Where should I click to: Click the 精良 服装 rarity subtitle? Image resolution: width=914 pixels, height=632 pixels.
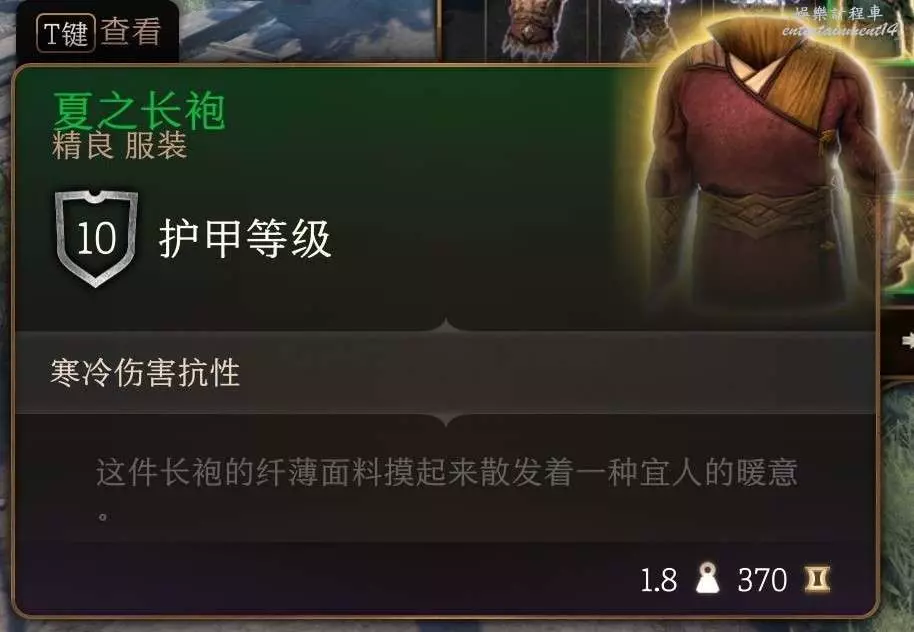119,146
